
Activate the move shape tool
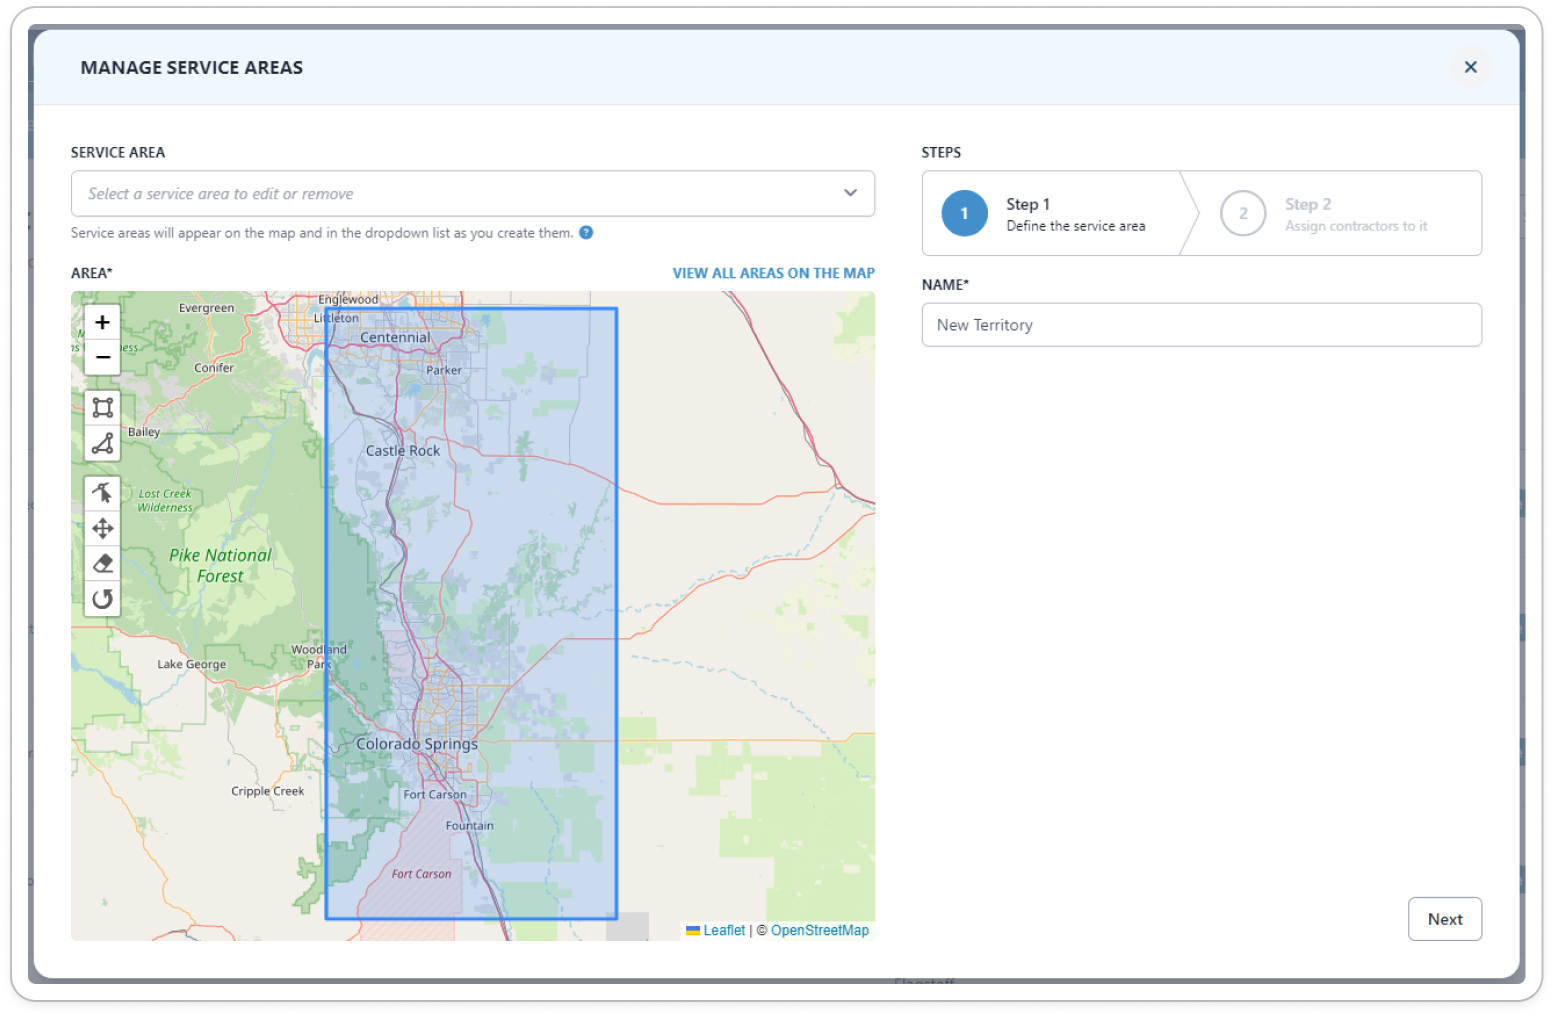[x=102, y=528]
